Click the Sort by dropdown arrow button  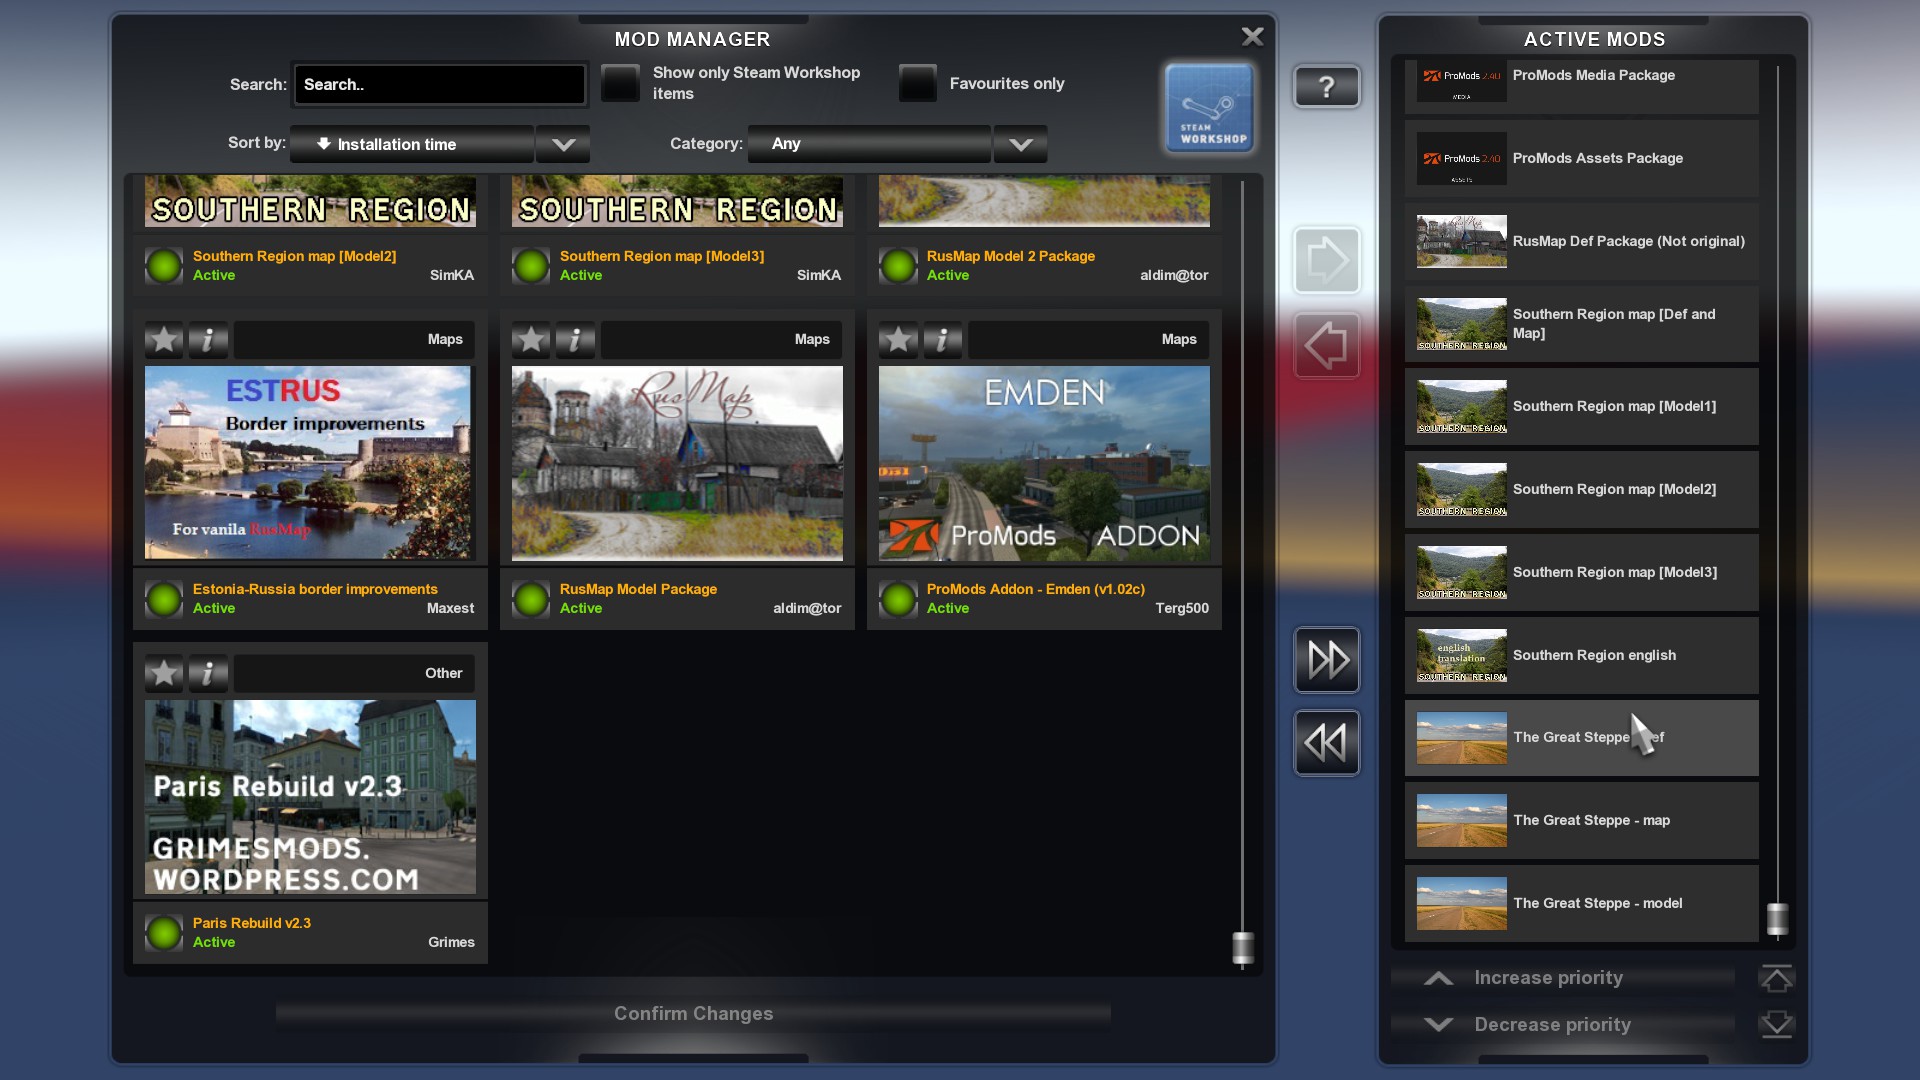563,144
